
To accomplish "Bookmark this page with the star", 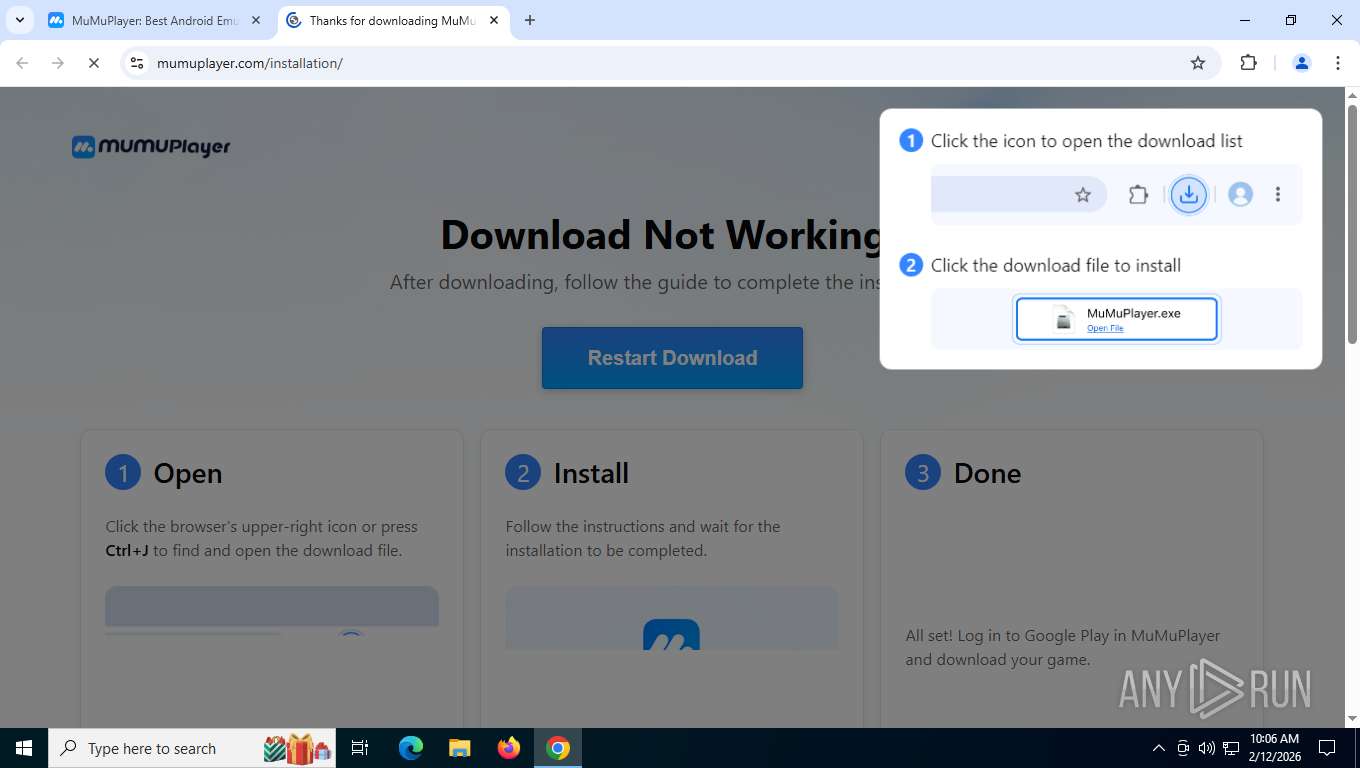I will click(x=1198, y=63).
